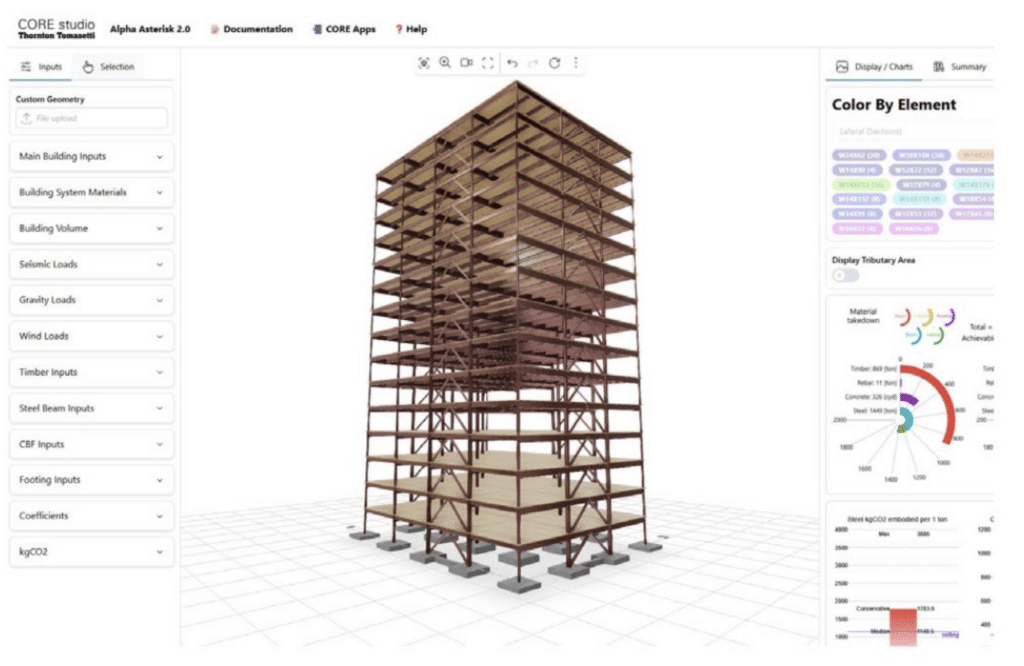Open the Documentation link
1024x666 pixels.
251,30
